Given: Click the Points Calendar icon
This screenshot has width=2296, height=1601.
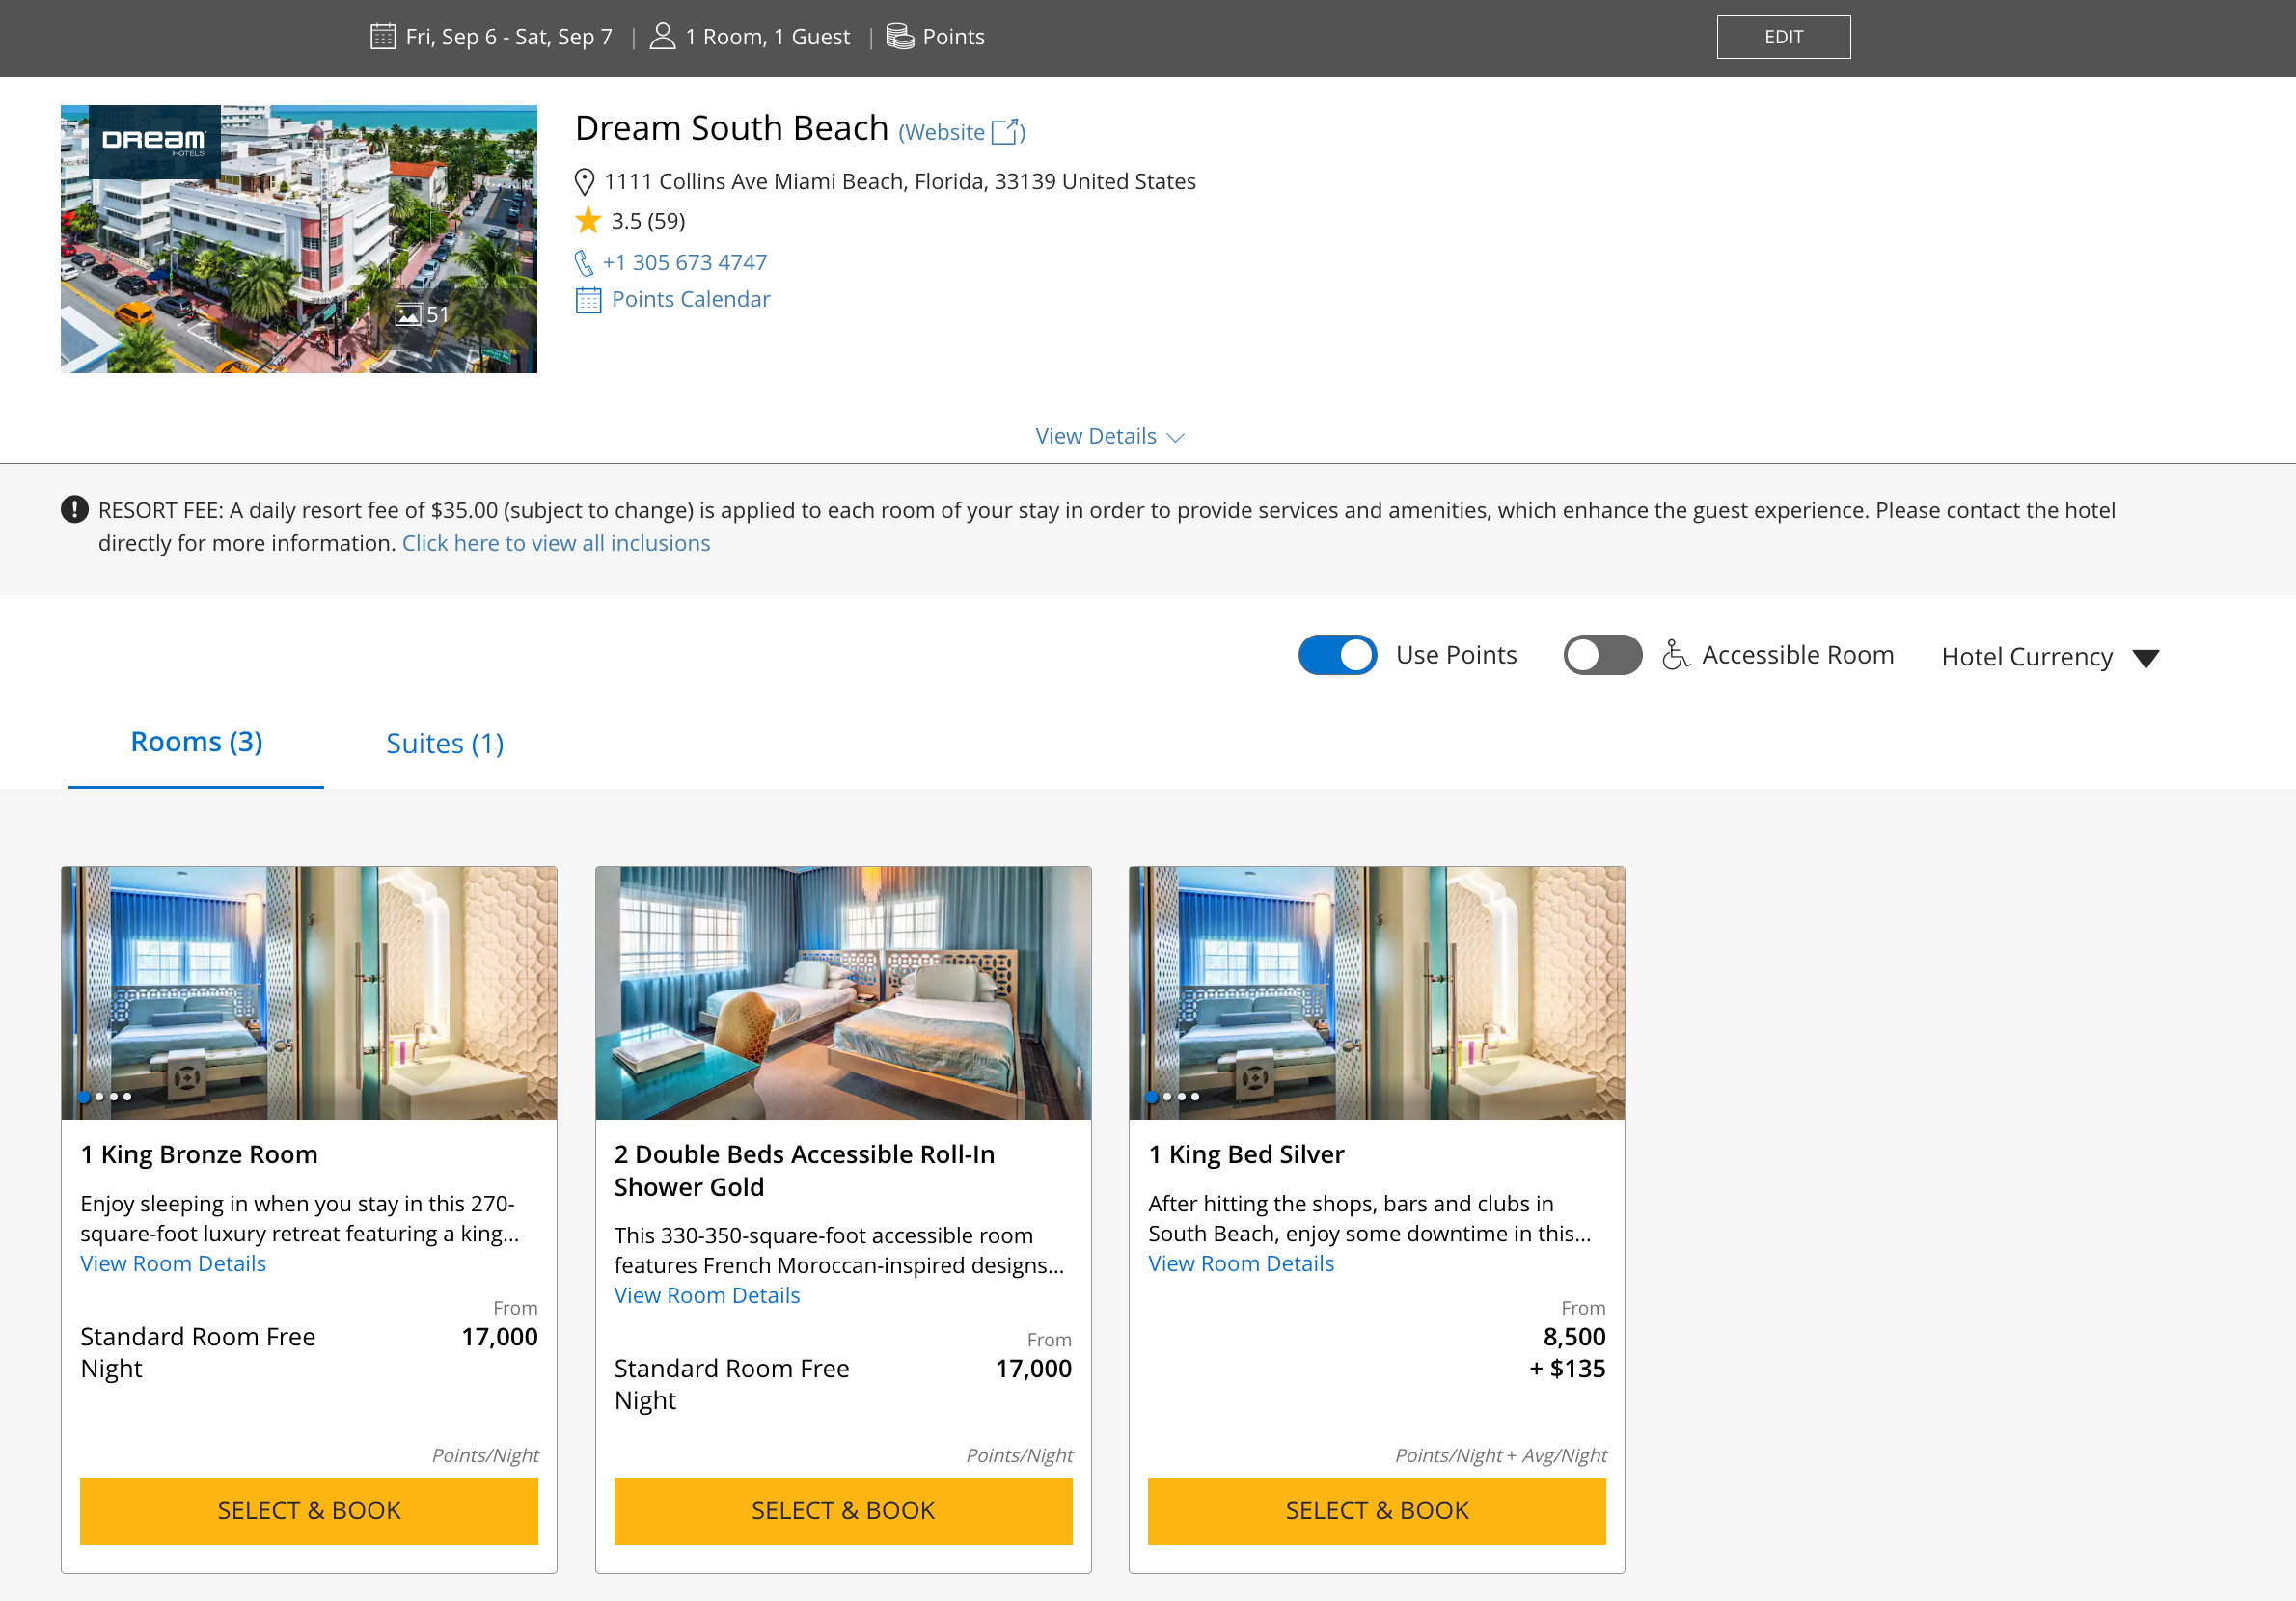Looking at the screenshot, I should 588,300.
